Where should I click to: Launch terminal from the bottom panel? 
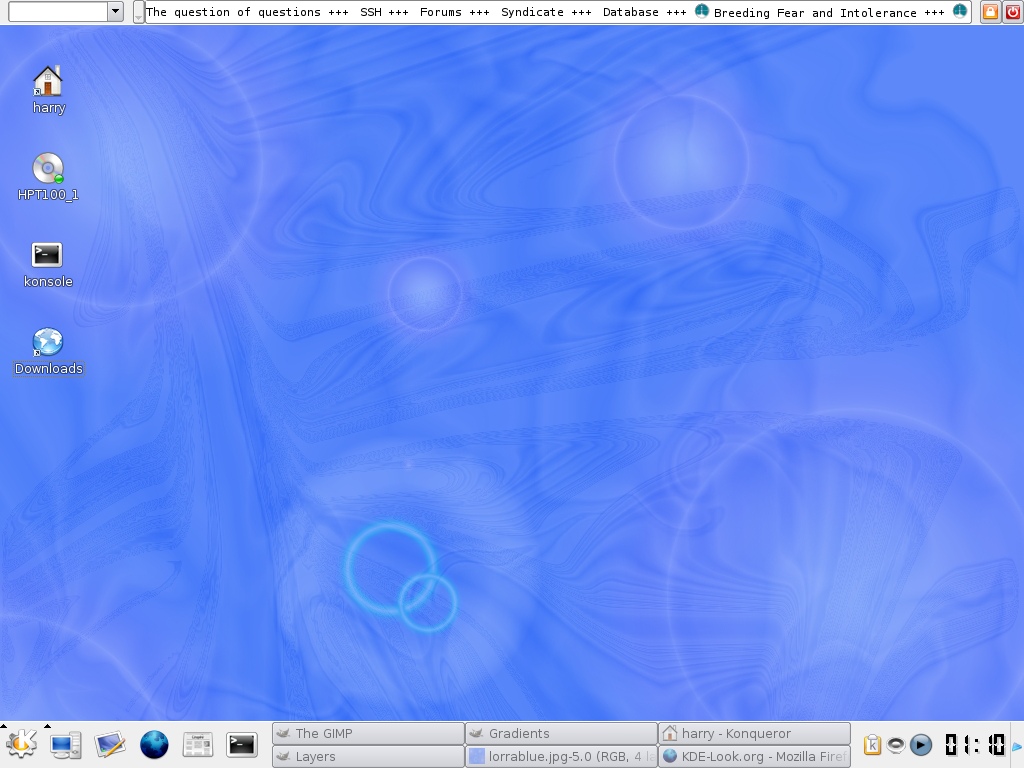(242, 744)
